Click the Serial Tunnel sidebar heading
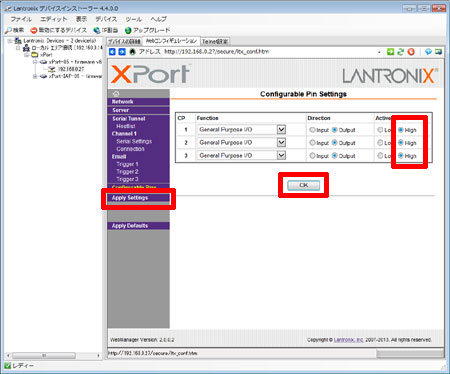This screenshot has height=374, width=450. click(x=129, y=119)
